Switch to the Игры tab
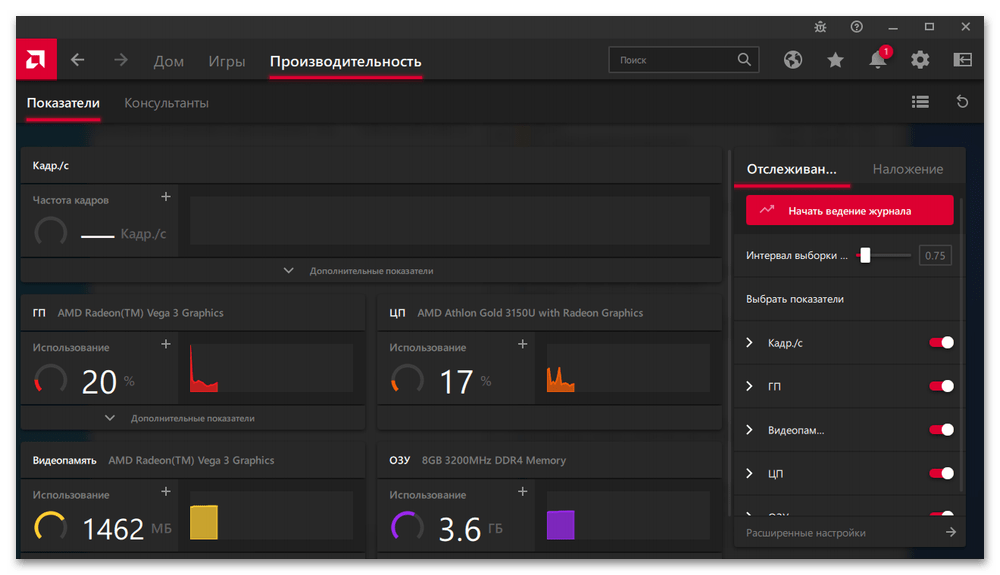Screen dimensions: 1000x575 click(x=227, y=61)
